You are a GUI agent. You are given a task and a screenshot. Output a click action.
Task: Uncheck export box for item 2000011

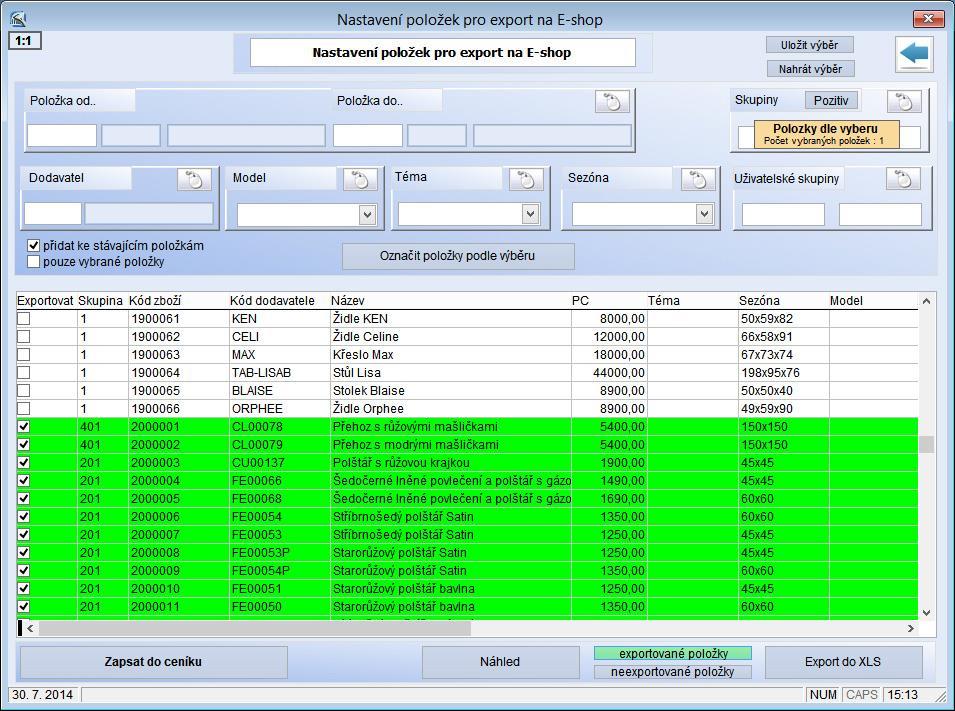pyautogui.click(x=24, y=606)
